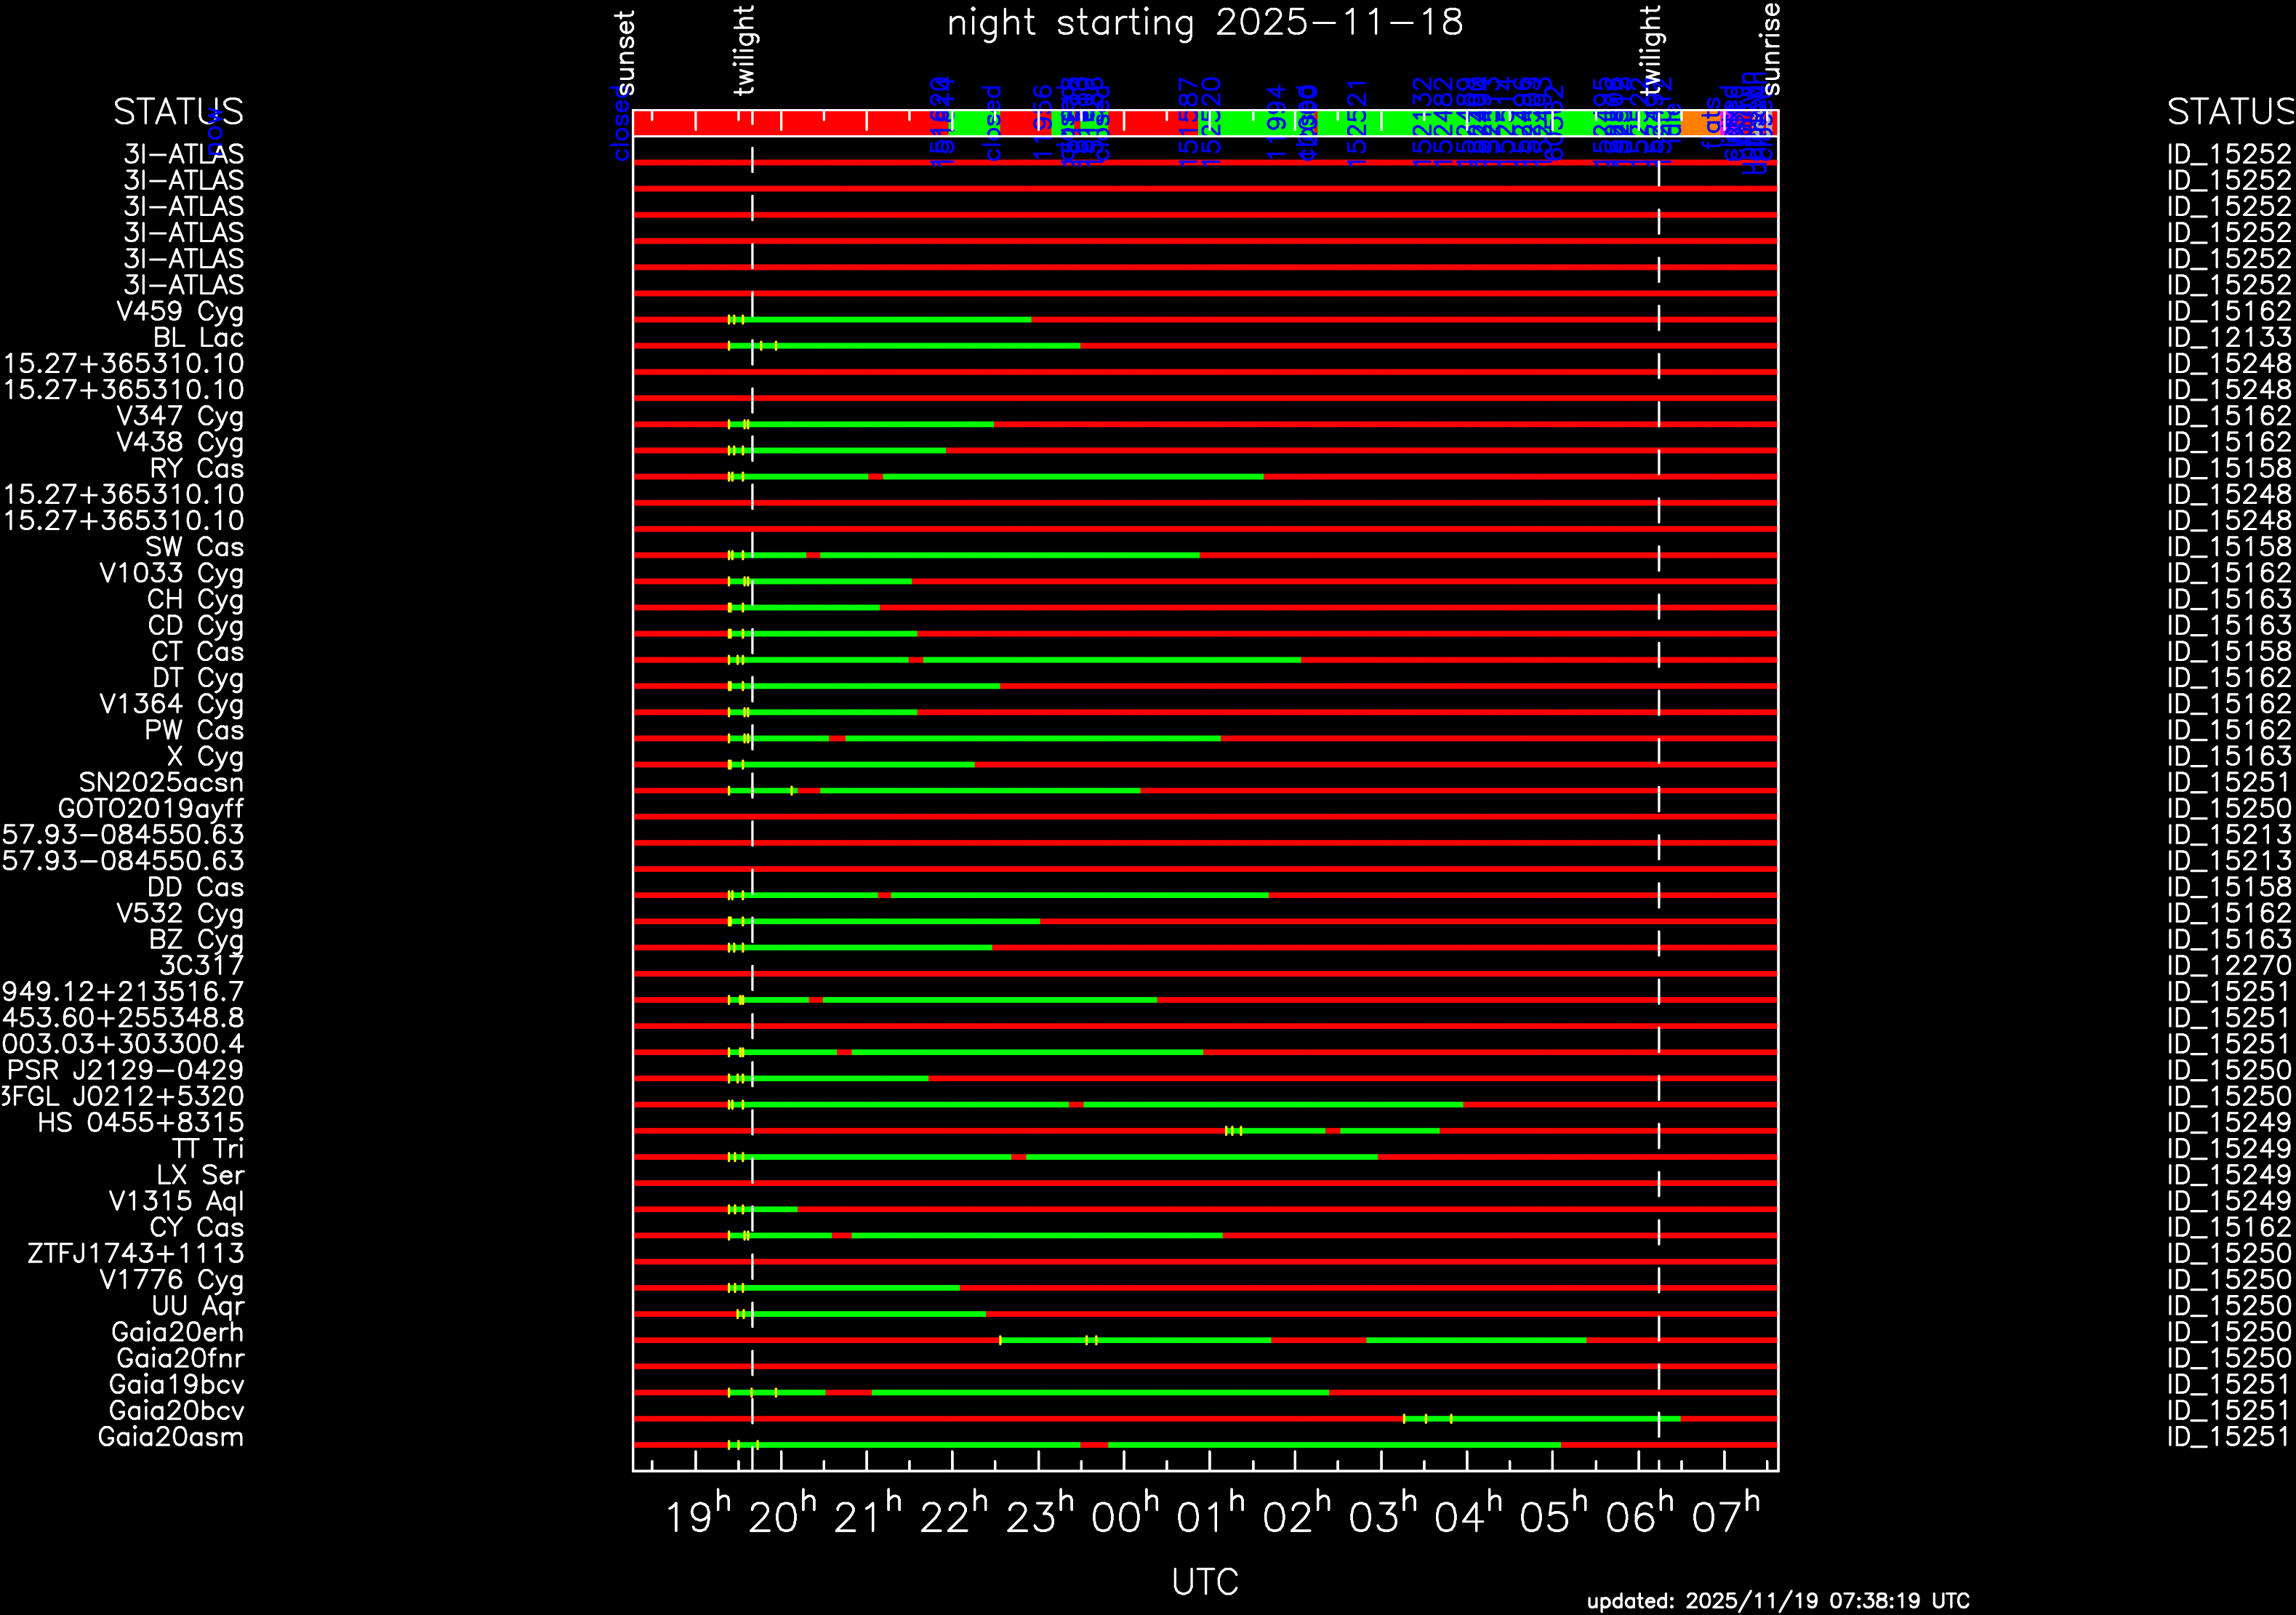Click the SN2025acsn target name
The image size is (2296, 1615).
[161, 783]
